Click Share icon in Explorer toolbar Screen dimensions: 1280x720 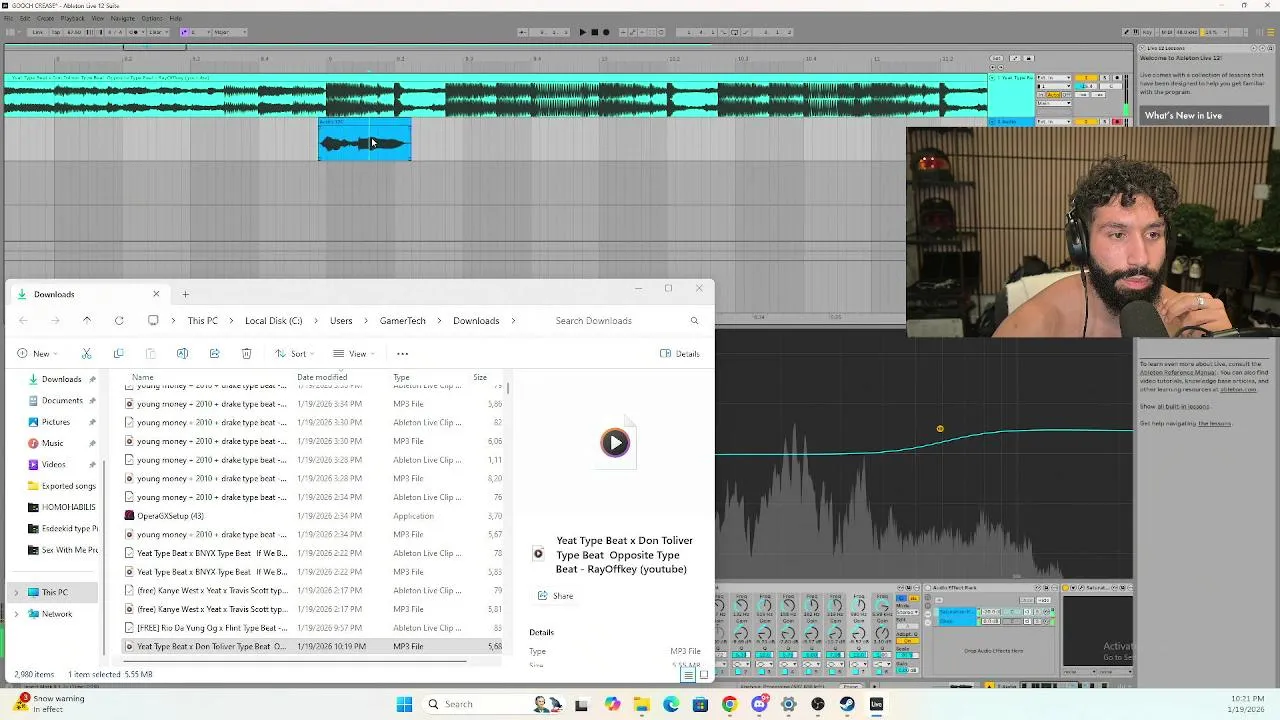tap(214, 353)
